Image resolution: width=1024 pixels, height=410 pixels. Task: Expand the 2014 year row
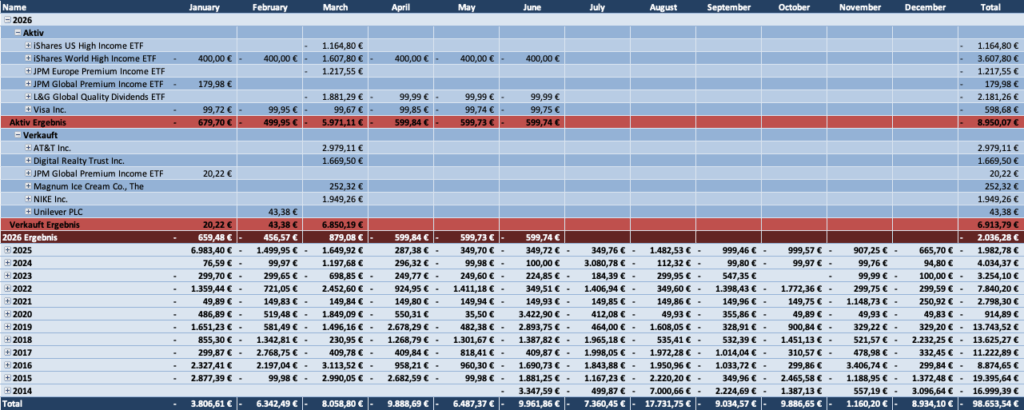point(8,390)
